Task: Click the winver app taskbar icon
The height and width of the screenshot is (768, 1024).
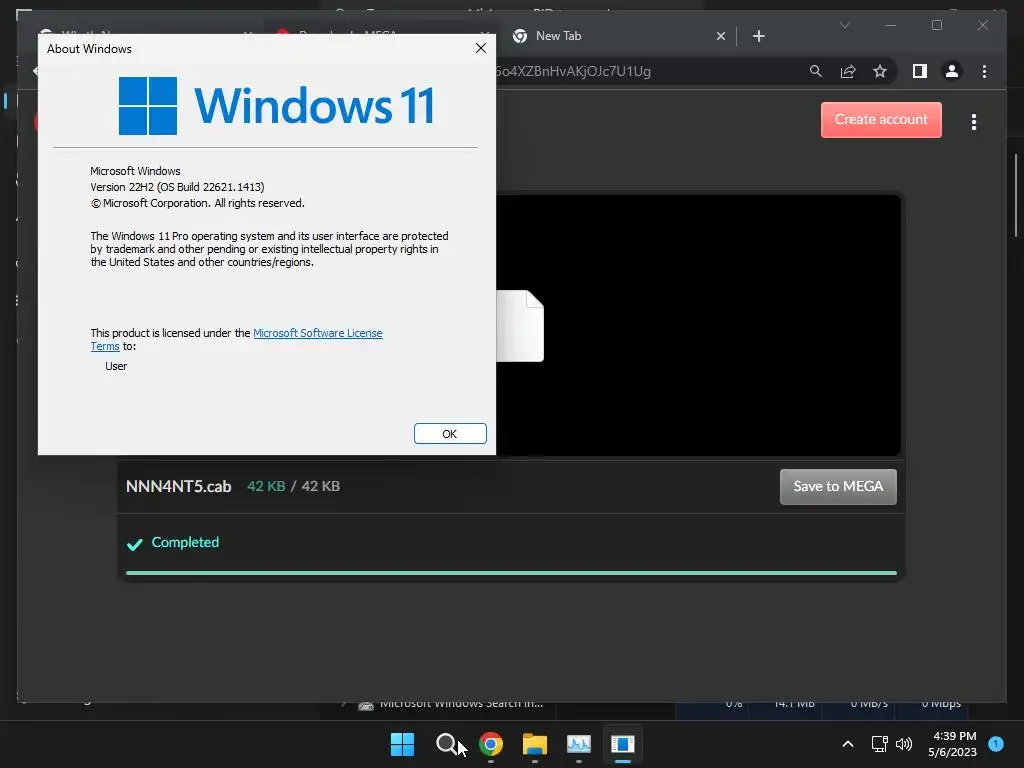Action: point(622,744)
